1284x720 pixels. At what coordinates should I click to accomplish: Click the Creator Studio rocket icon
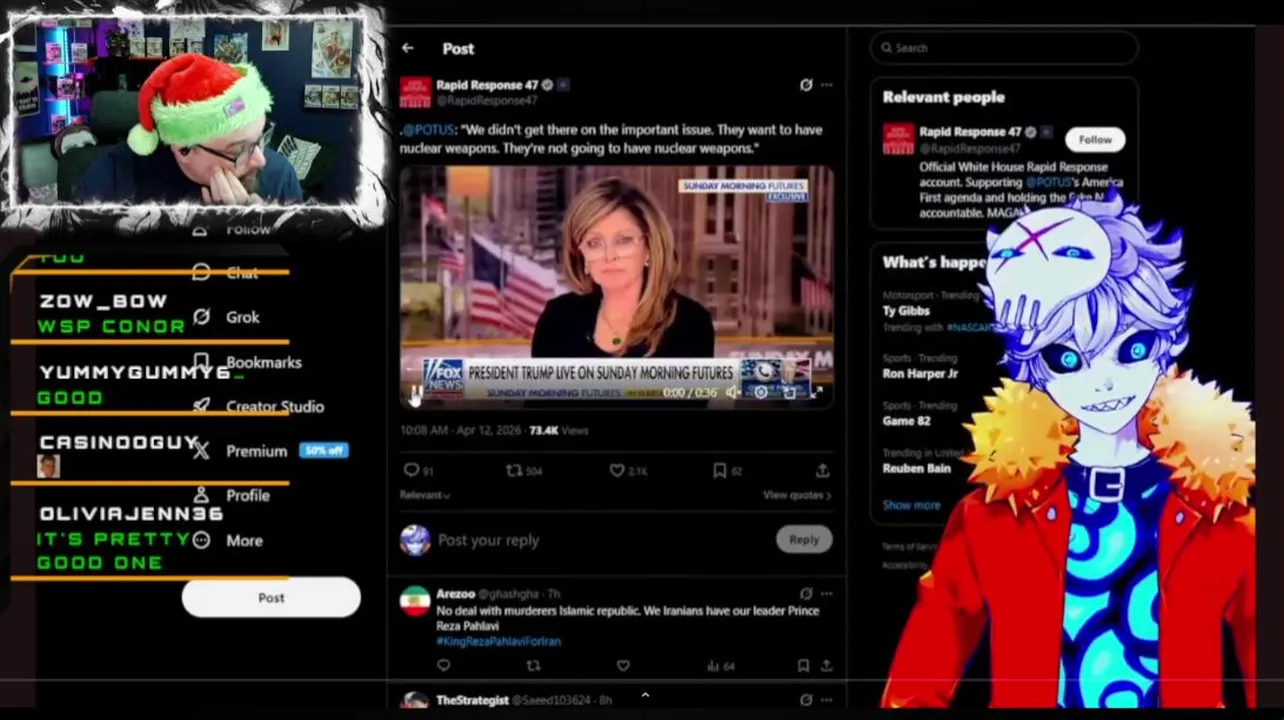(201, 406)
